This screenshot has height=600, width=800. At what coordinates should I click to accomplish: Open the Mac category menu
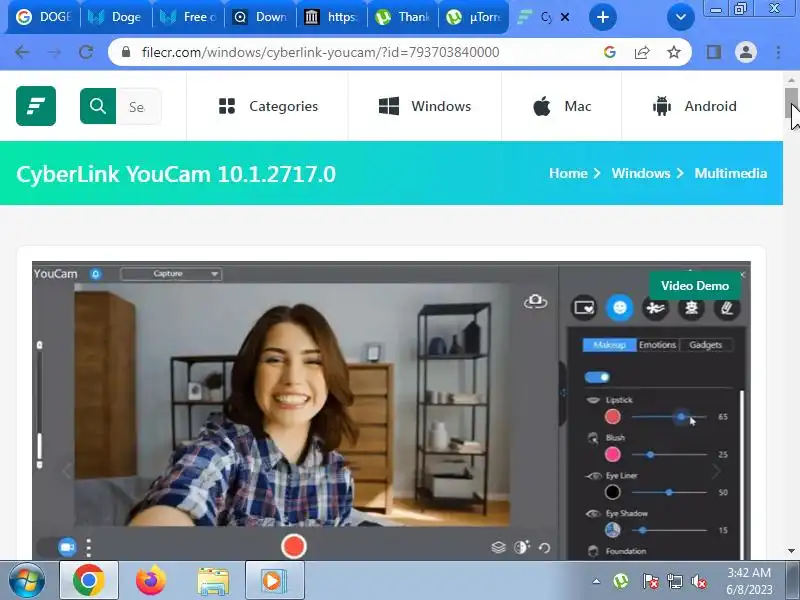(x=562, y=106)
